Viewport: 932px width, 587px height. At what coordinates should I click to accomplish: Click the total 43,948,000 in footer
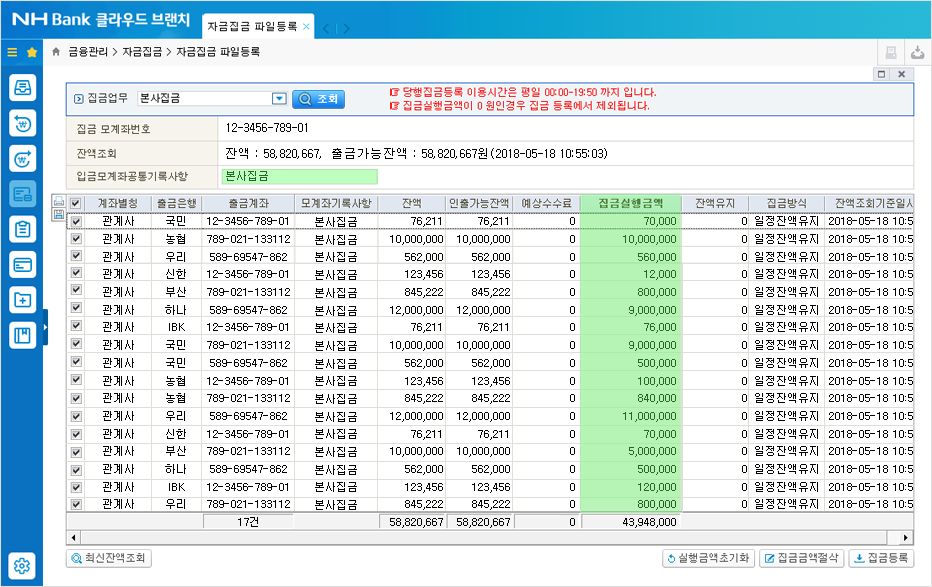point(649,522)
